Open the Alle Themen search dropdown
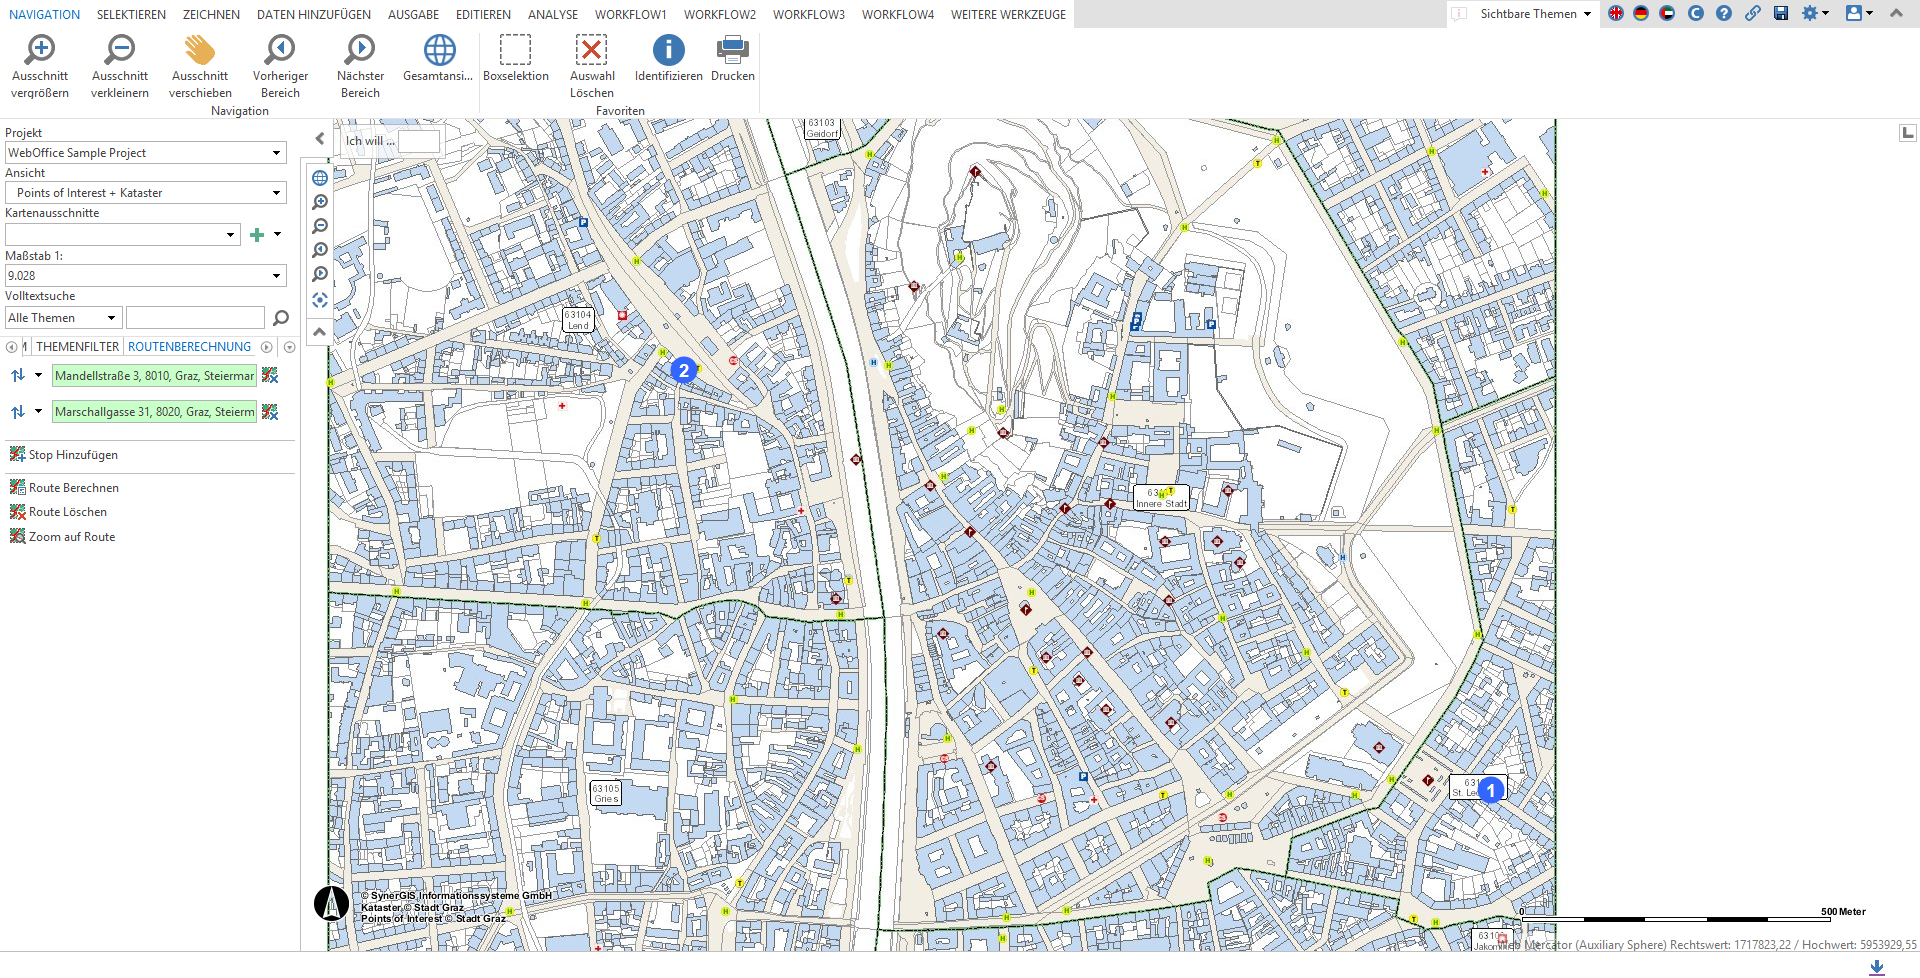1920x978 pixels. (x=110, y=317)
